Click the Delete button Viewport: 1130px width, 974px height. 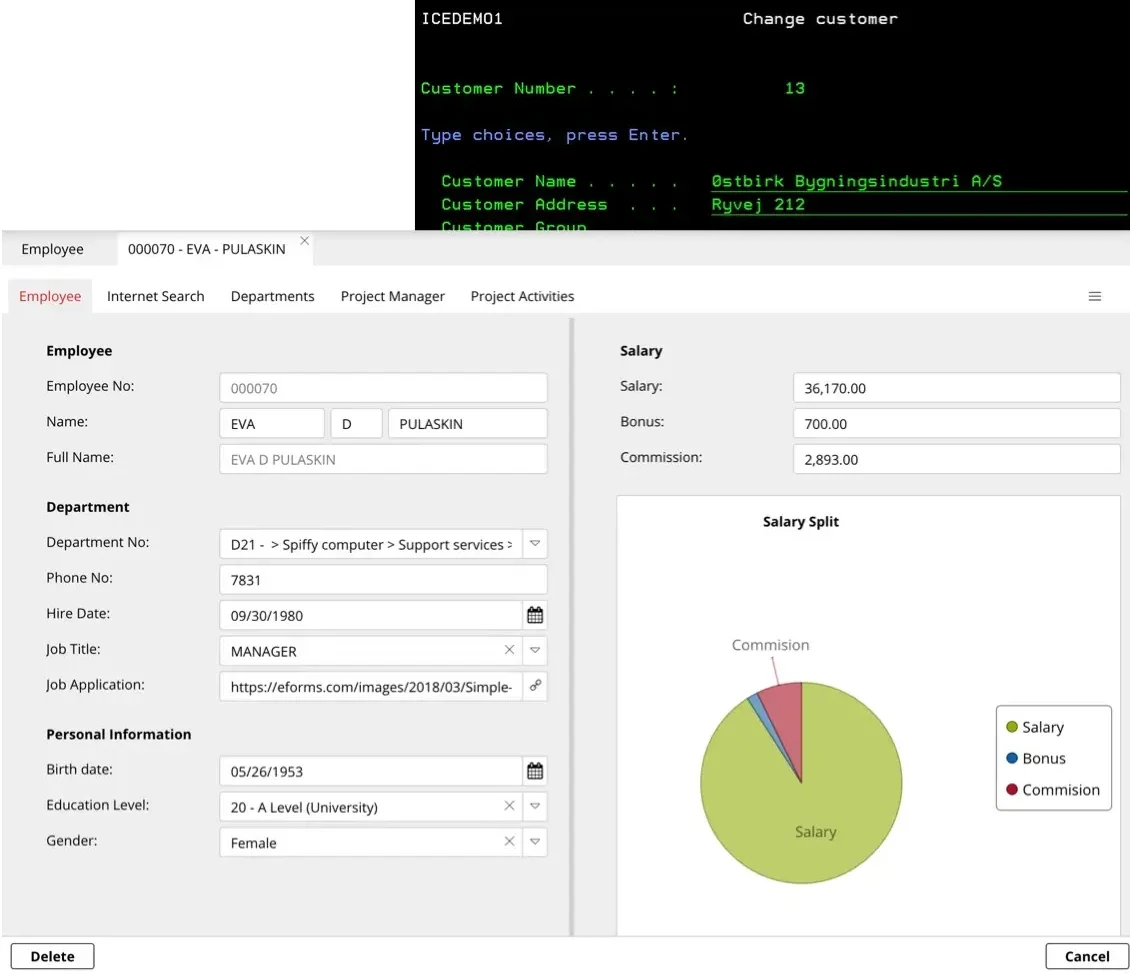point(53,956)
